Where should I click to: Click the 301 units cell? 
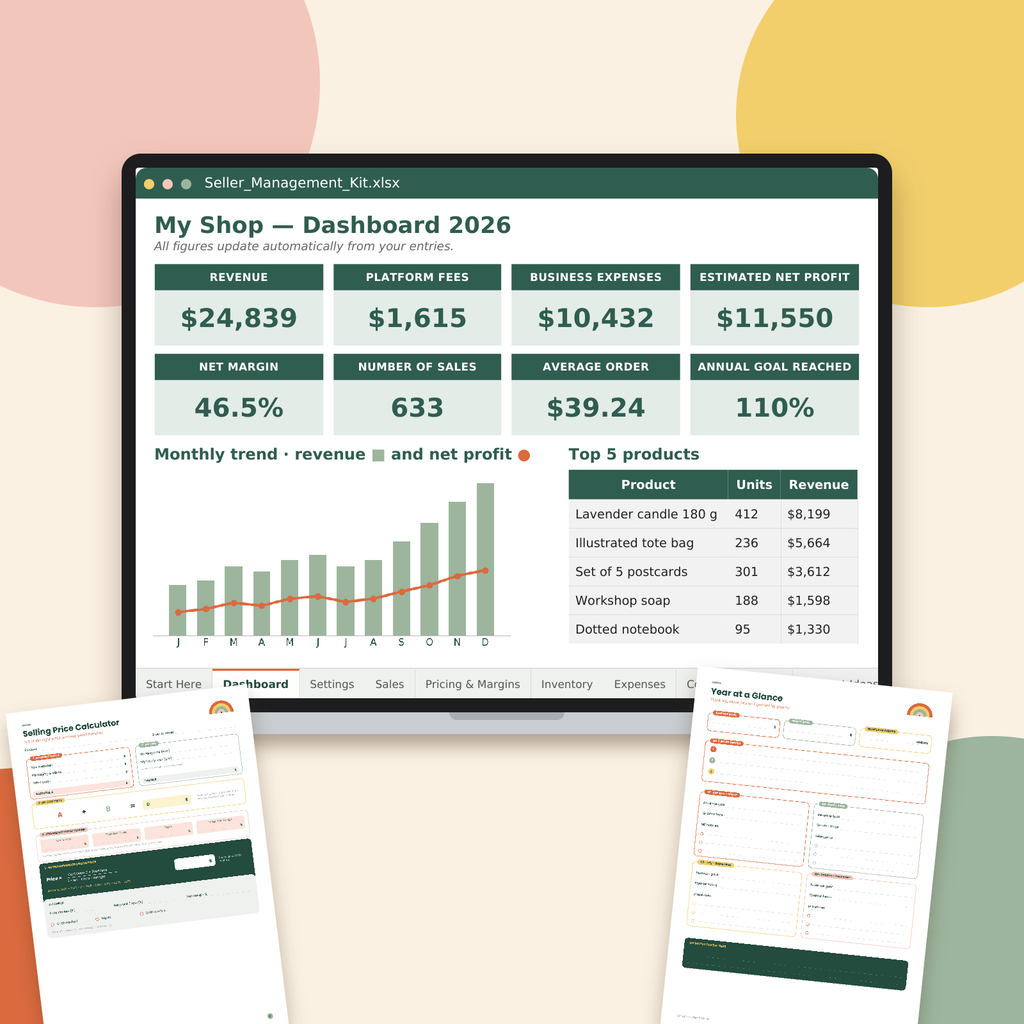click(x=754, y=571)
